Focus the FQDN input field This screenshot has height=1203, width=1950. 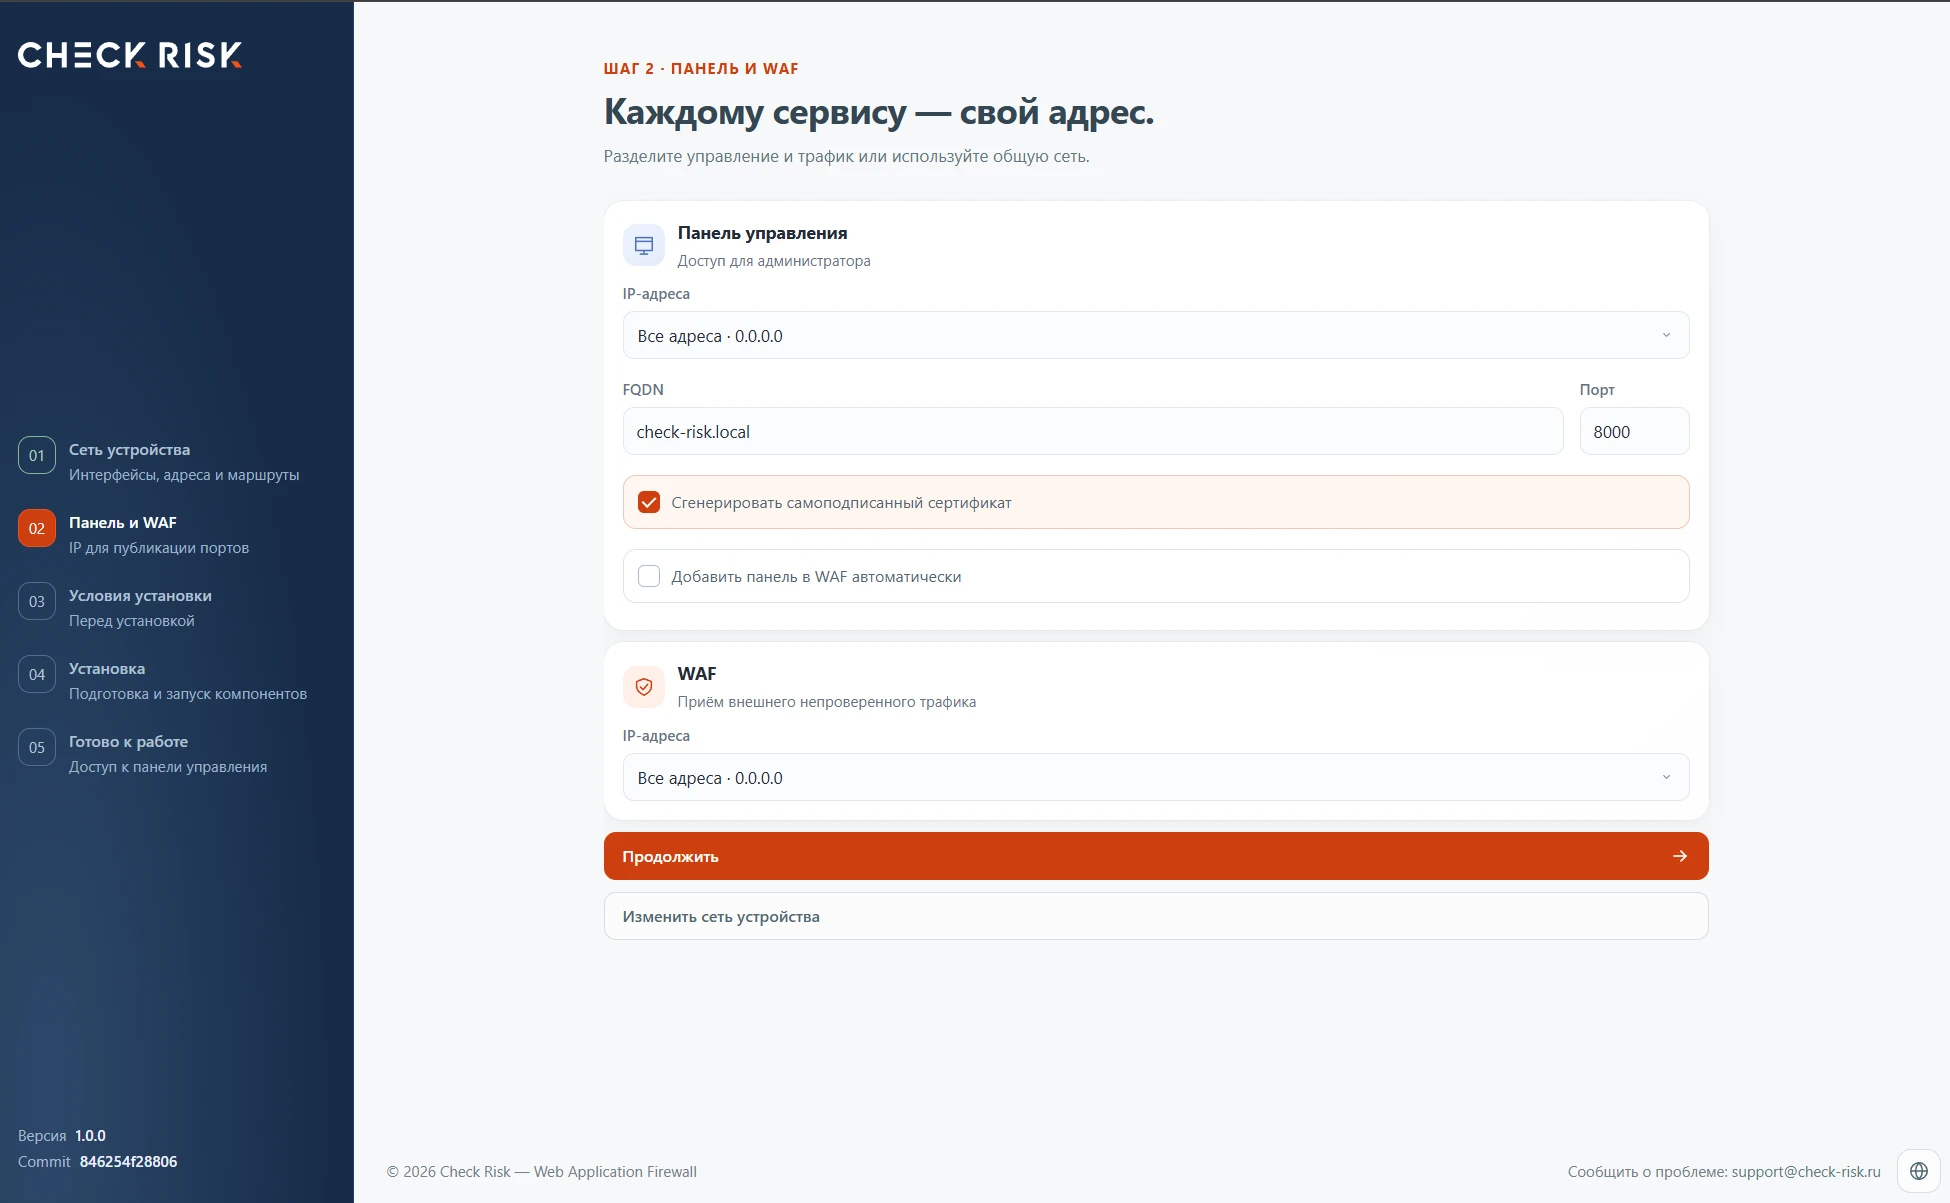(1092, 431)
